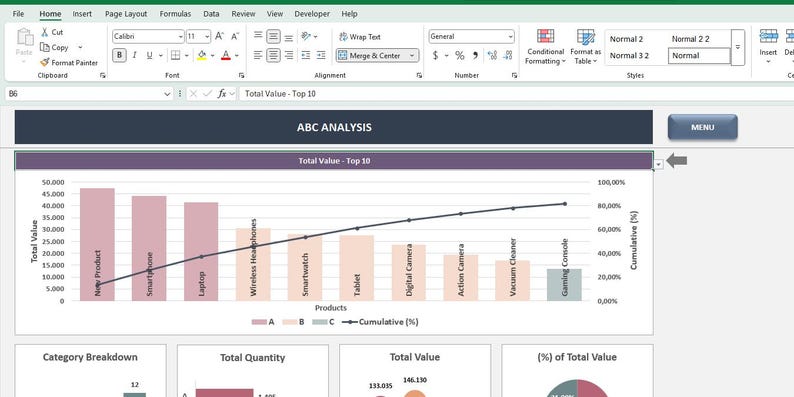Screen dimensions: 794x397
Task: Align text left
Action: click(x=258, y=55)
